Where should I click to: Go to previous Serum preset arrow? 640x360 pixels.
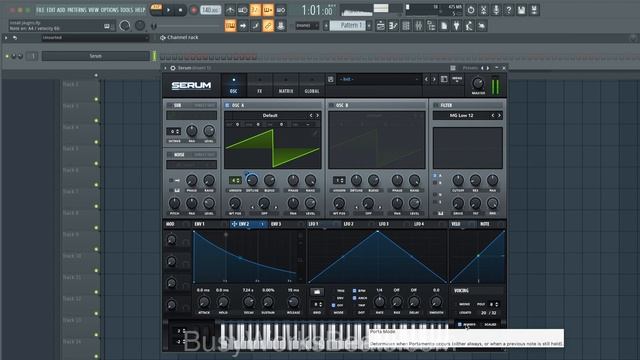pyautogui.click(x=426, y=79)
